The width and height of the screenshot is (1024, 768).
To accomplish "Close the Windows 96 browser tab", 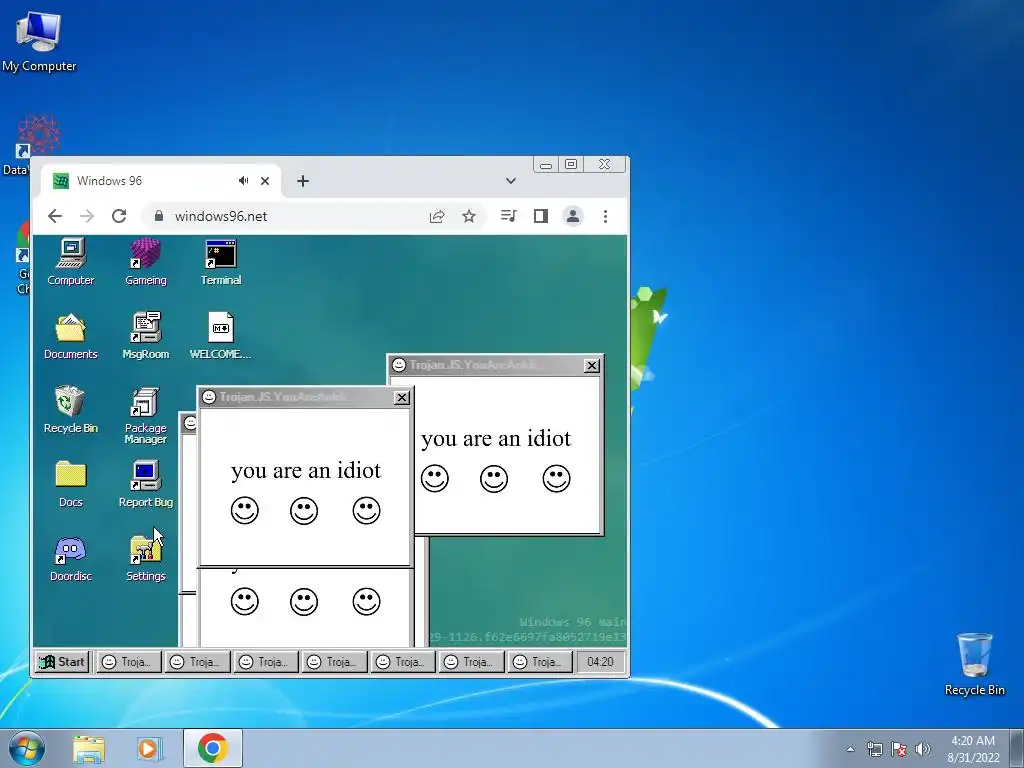I will point(265,181).
